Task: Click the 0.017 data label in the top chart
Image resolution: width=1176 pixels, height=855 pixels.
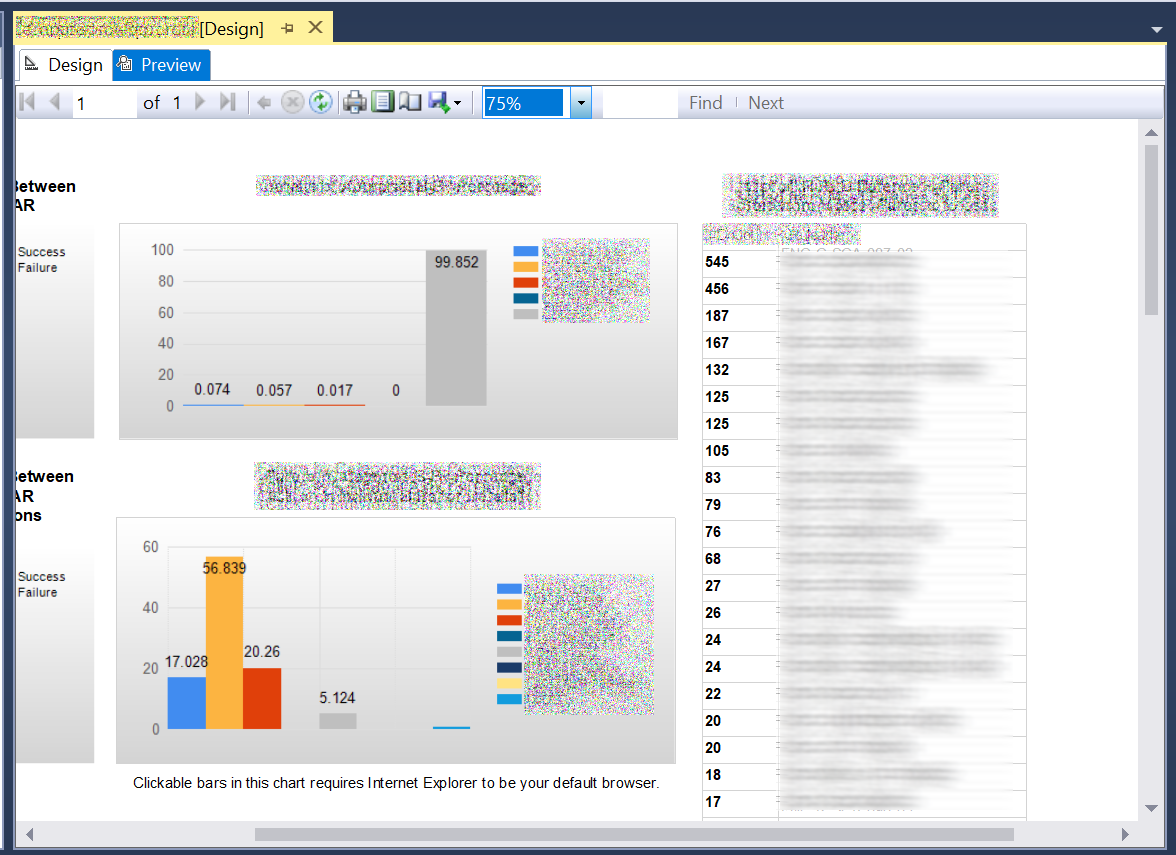Action: 334,390
